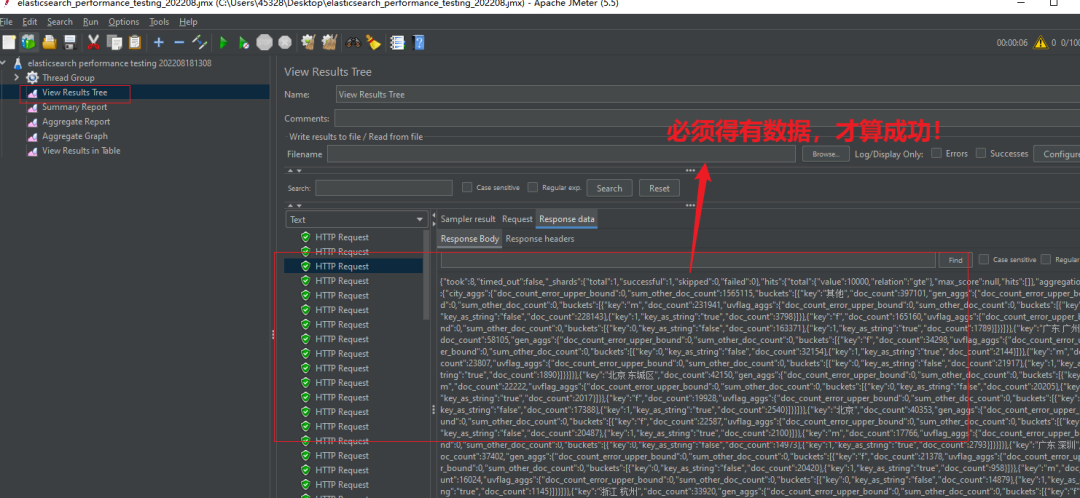Click the results Search text field
This screenshot has width=1080, height=498.
click(384, 188)
